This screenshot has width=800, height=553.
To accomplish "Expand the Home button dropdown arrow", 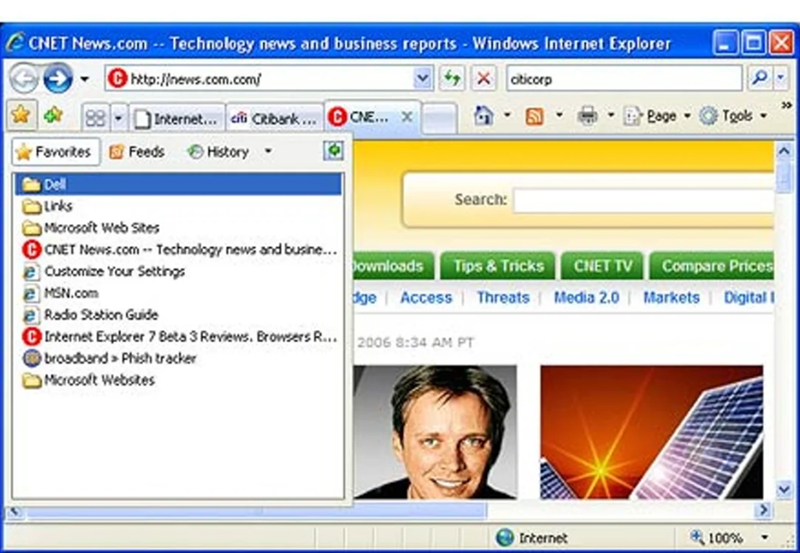I will tap(507, 116).
